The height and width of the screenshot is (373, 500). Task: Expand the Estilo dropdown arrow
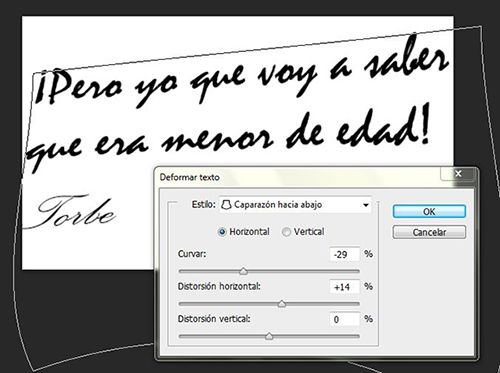tap(366, 205)
